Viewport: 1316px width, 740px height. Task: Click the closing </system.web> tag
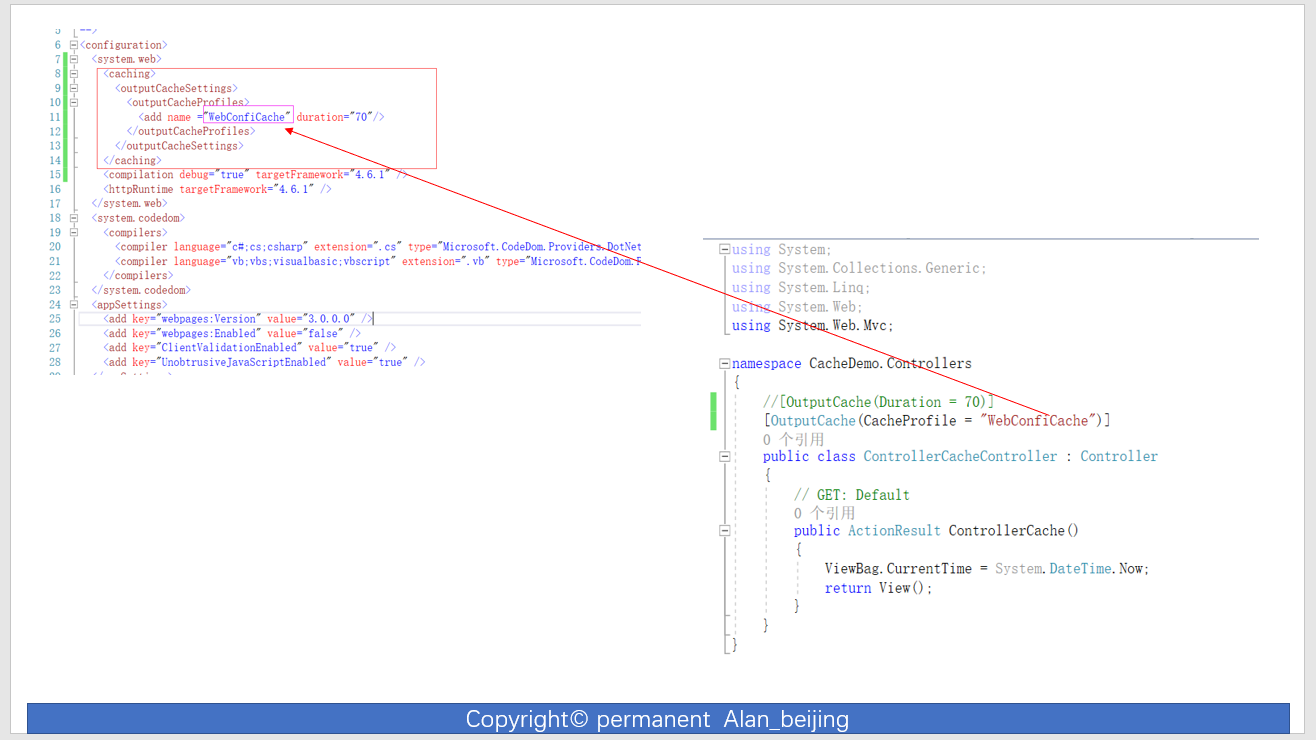tap(130, 203)
